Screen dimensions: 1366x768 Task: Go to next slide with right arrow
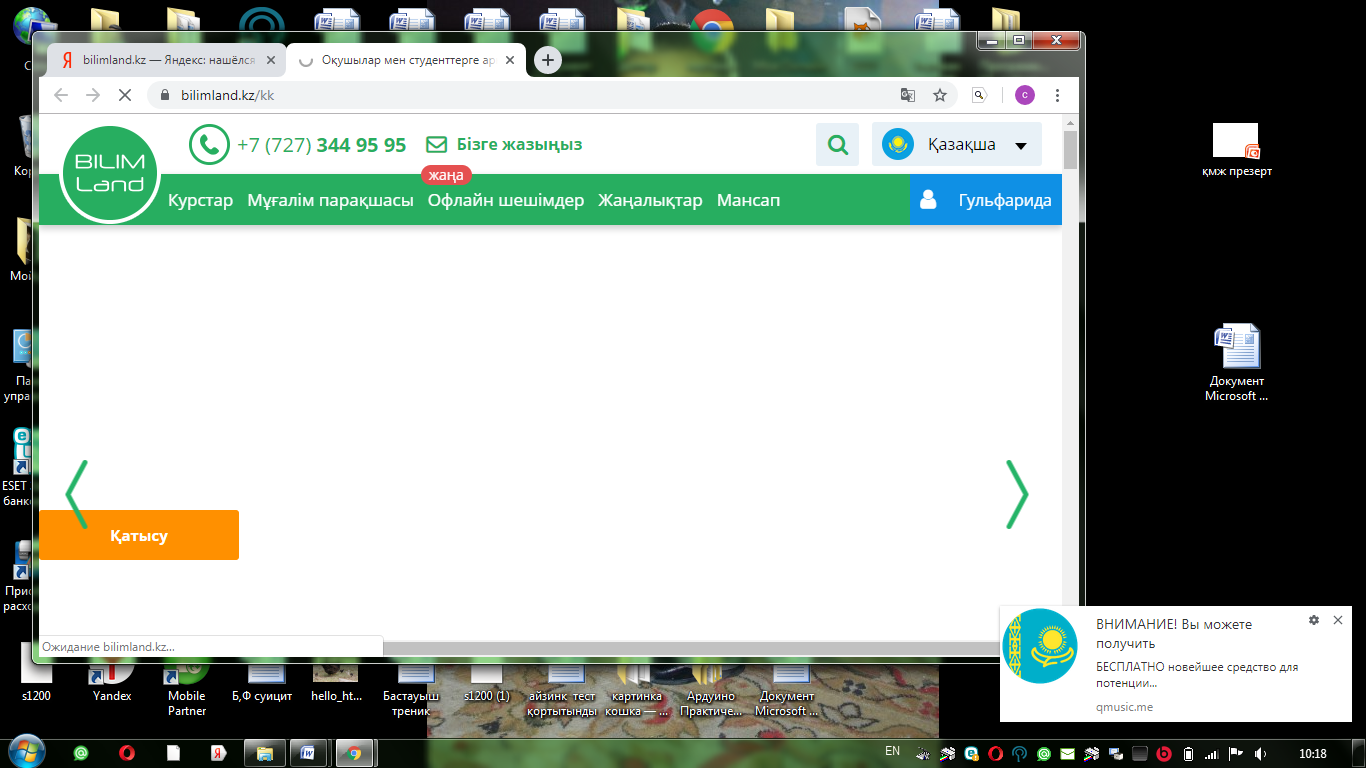[1016, 494]
